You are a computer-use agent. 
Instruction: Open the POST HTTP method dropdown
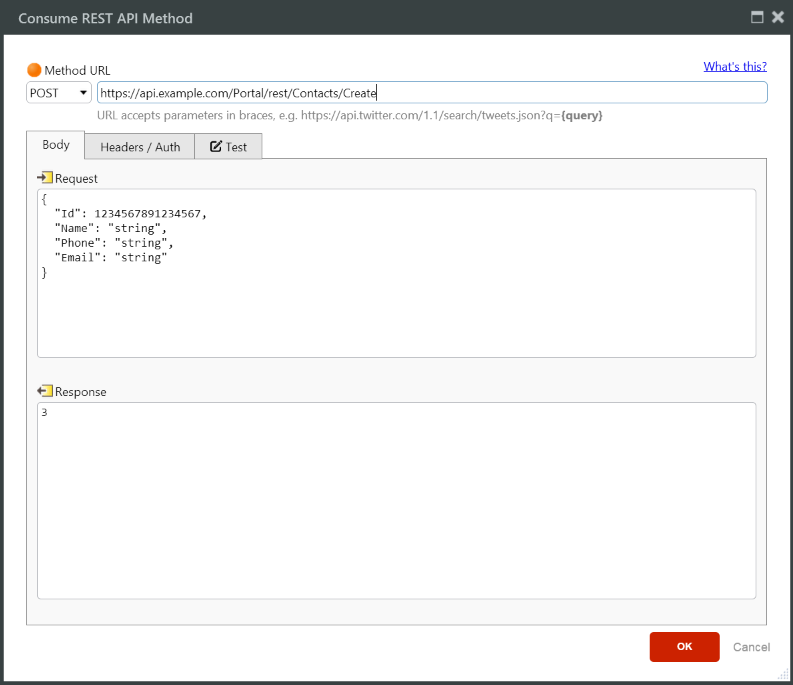coord(59,93)
